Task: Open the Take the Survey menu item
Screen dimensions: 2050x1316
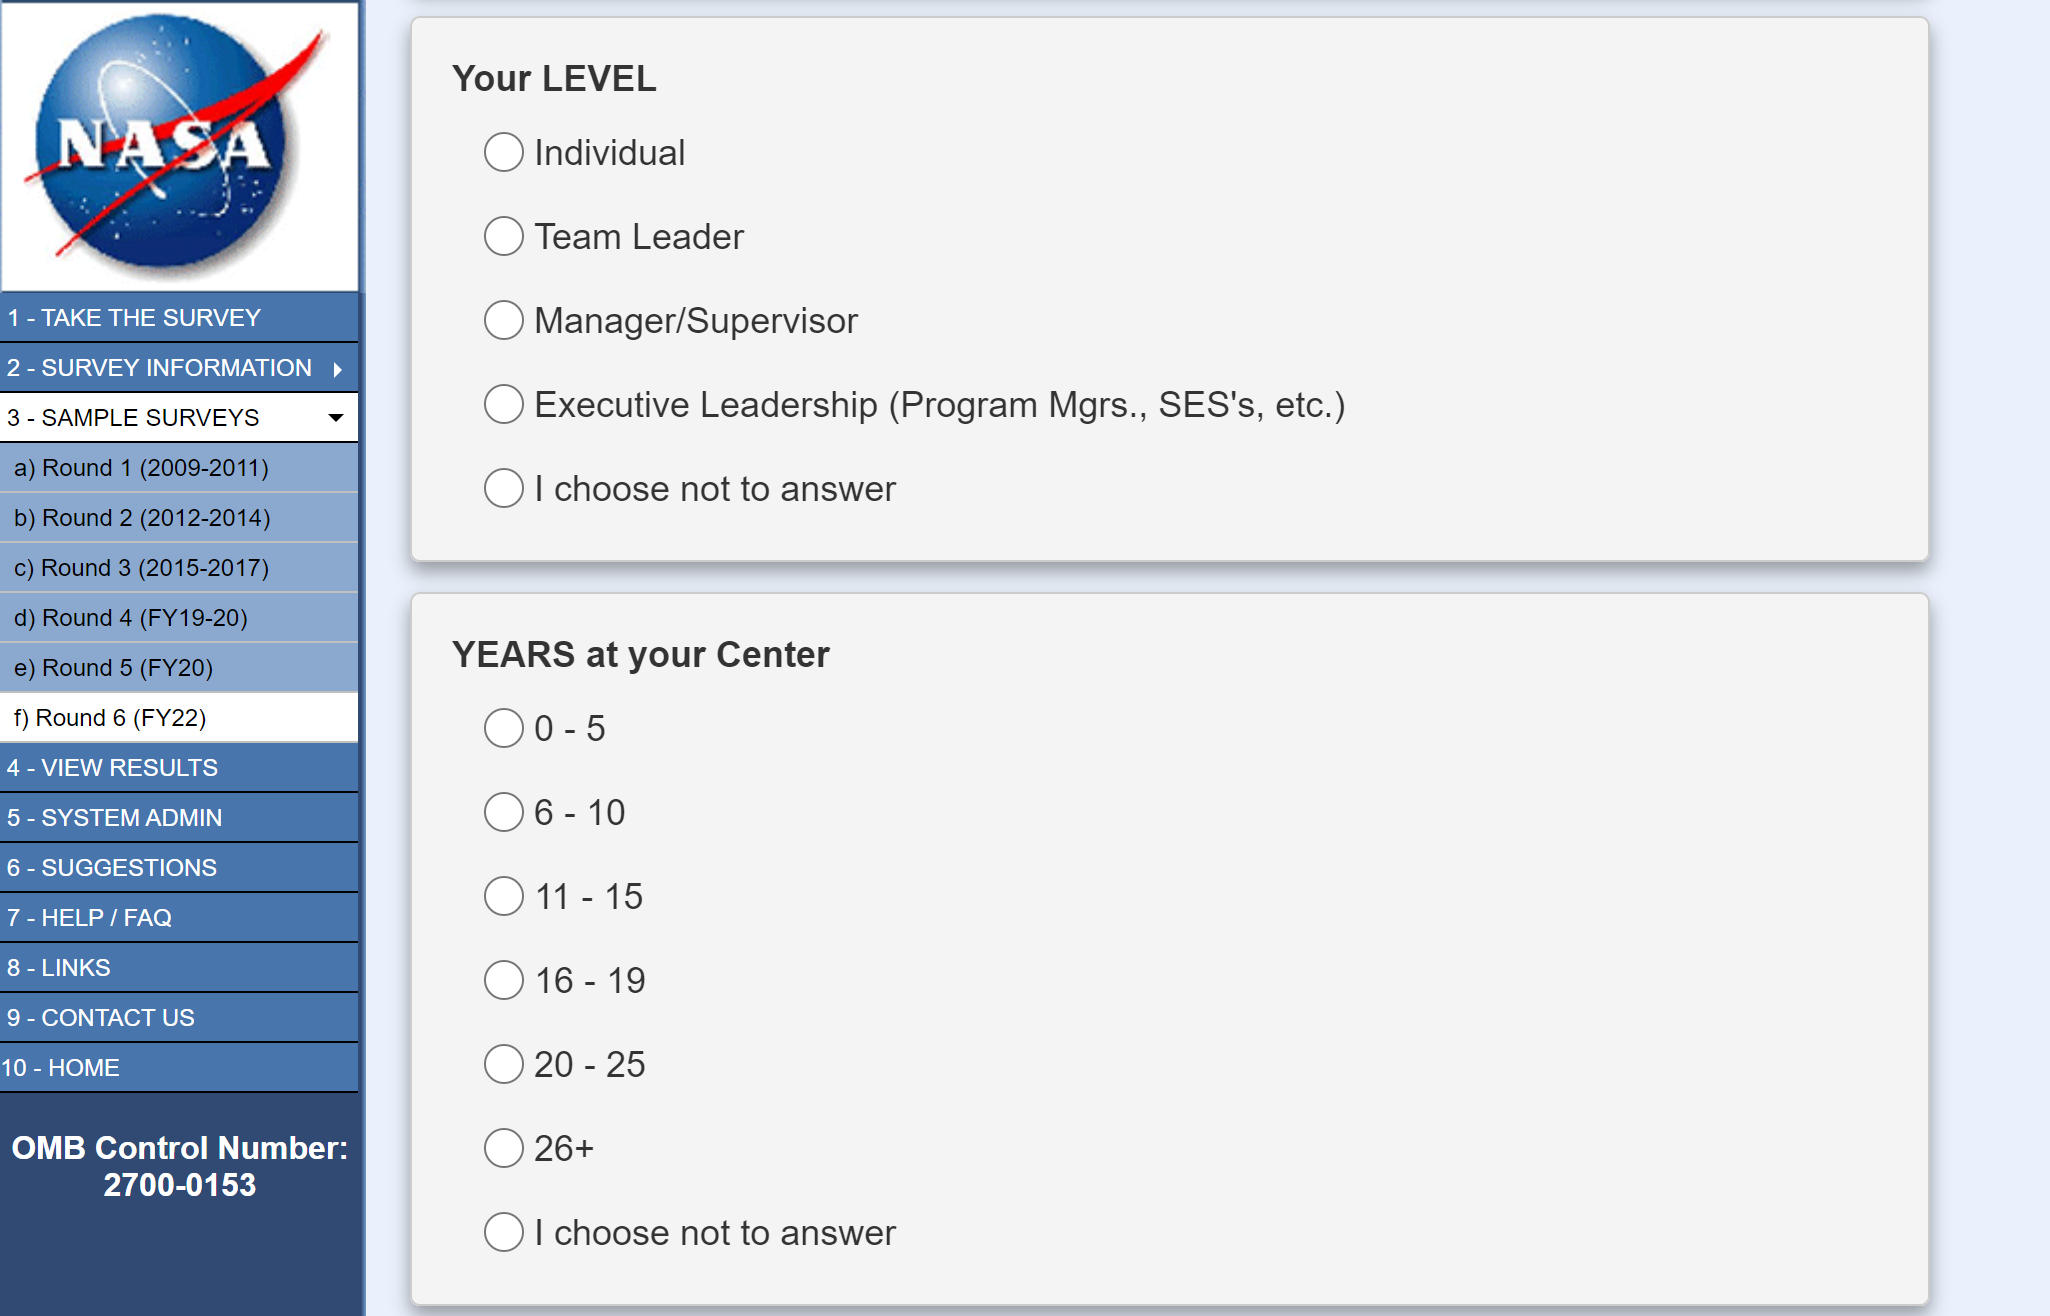Action: click(134, 318)
